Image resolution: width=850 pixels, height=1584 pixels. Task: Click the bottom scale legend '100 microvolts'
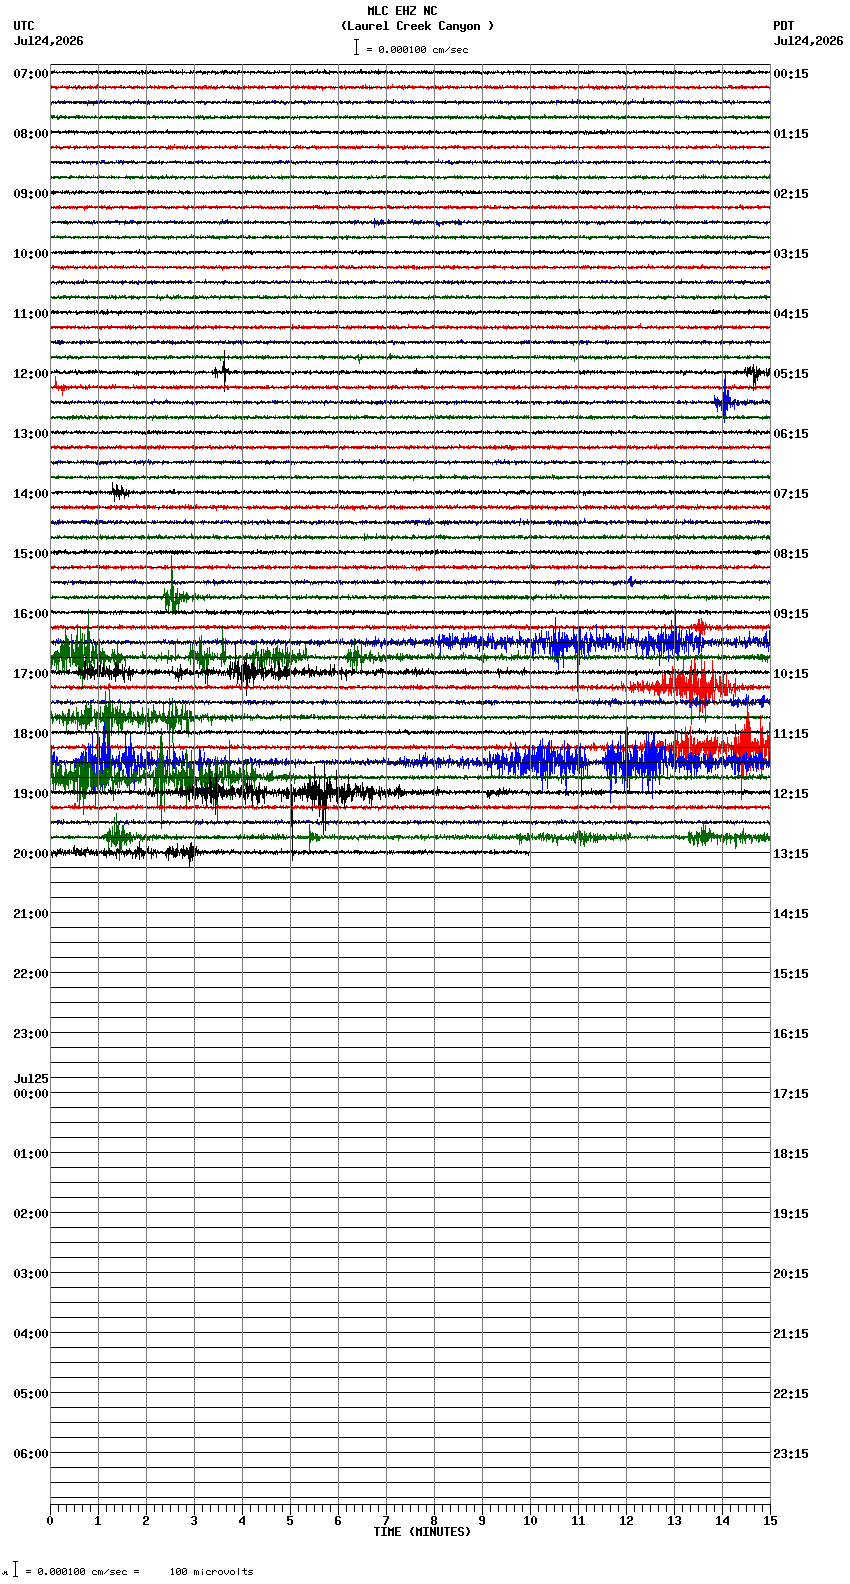click(x=211, y=1571)
